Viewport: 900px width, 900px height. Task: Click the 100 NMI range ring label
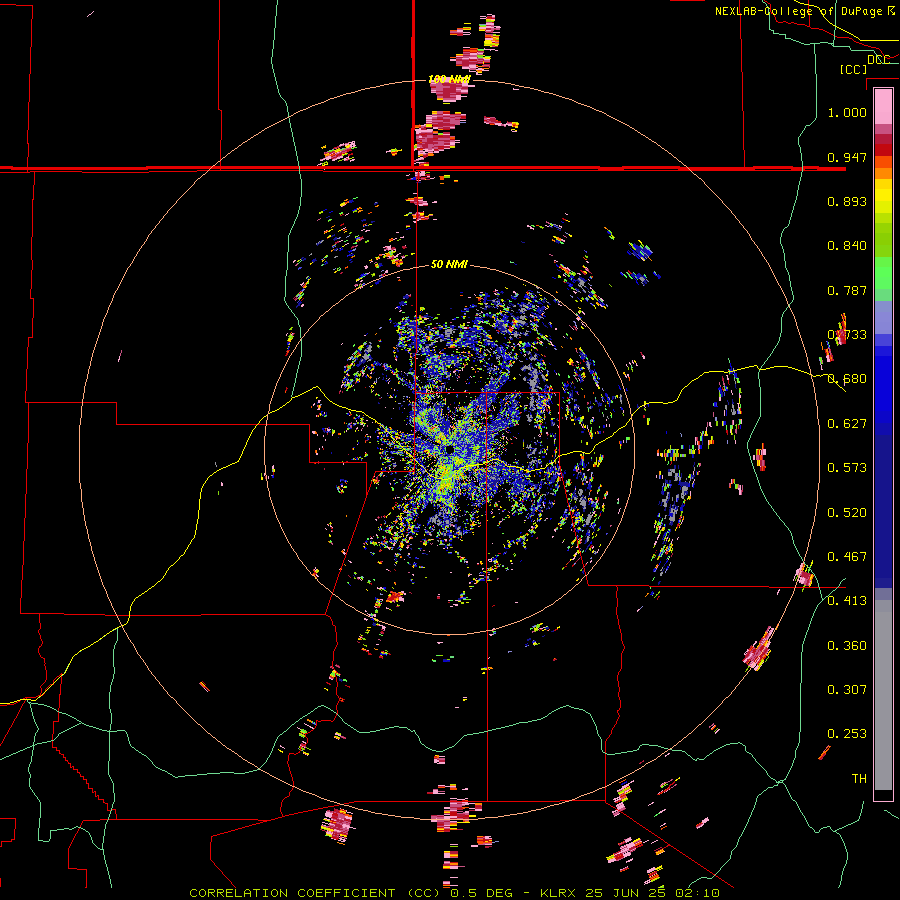449,79
